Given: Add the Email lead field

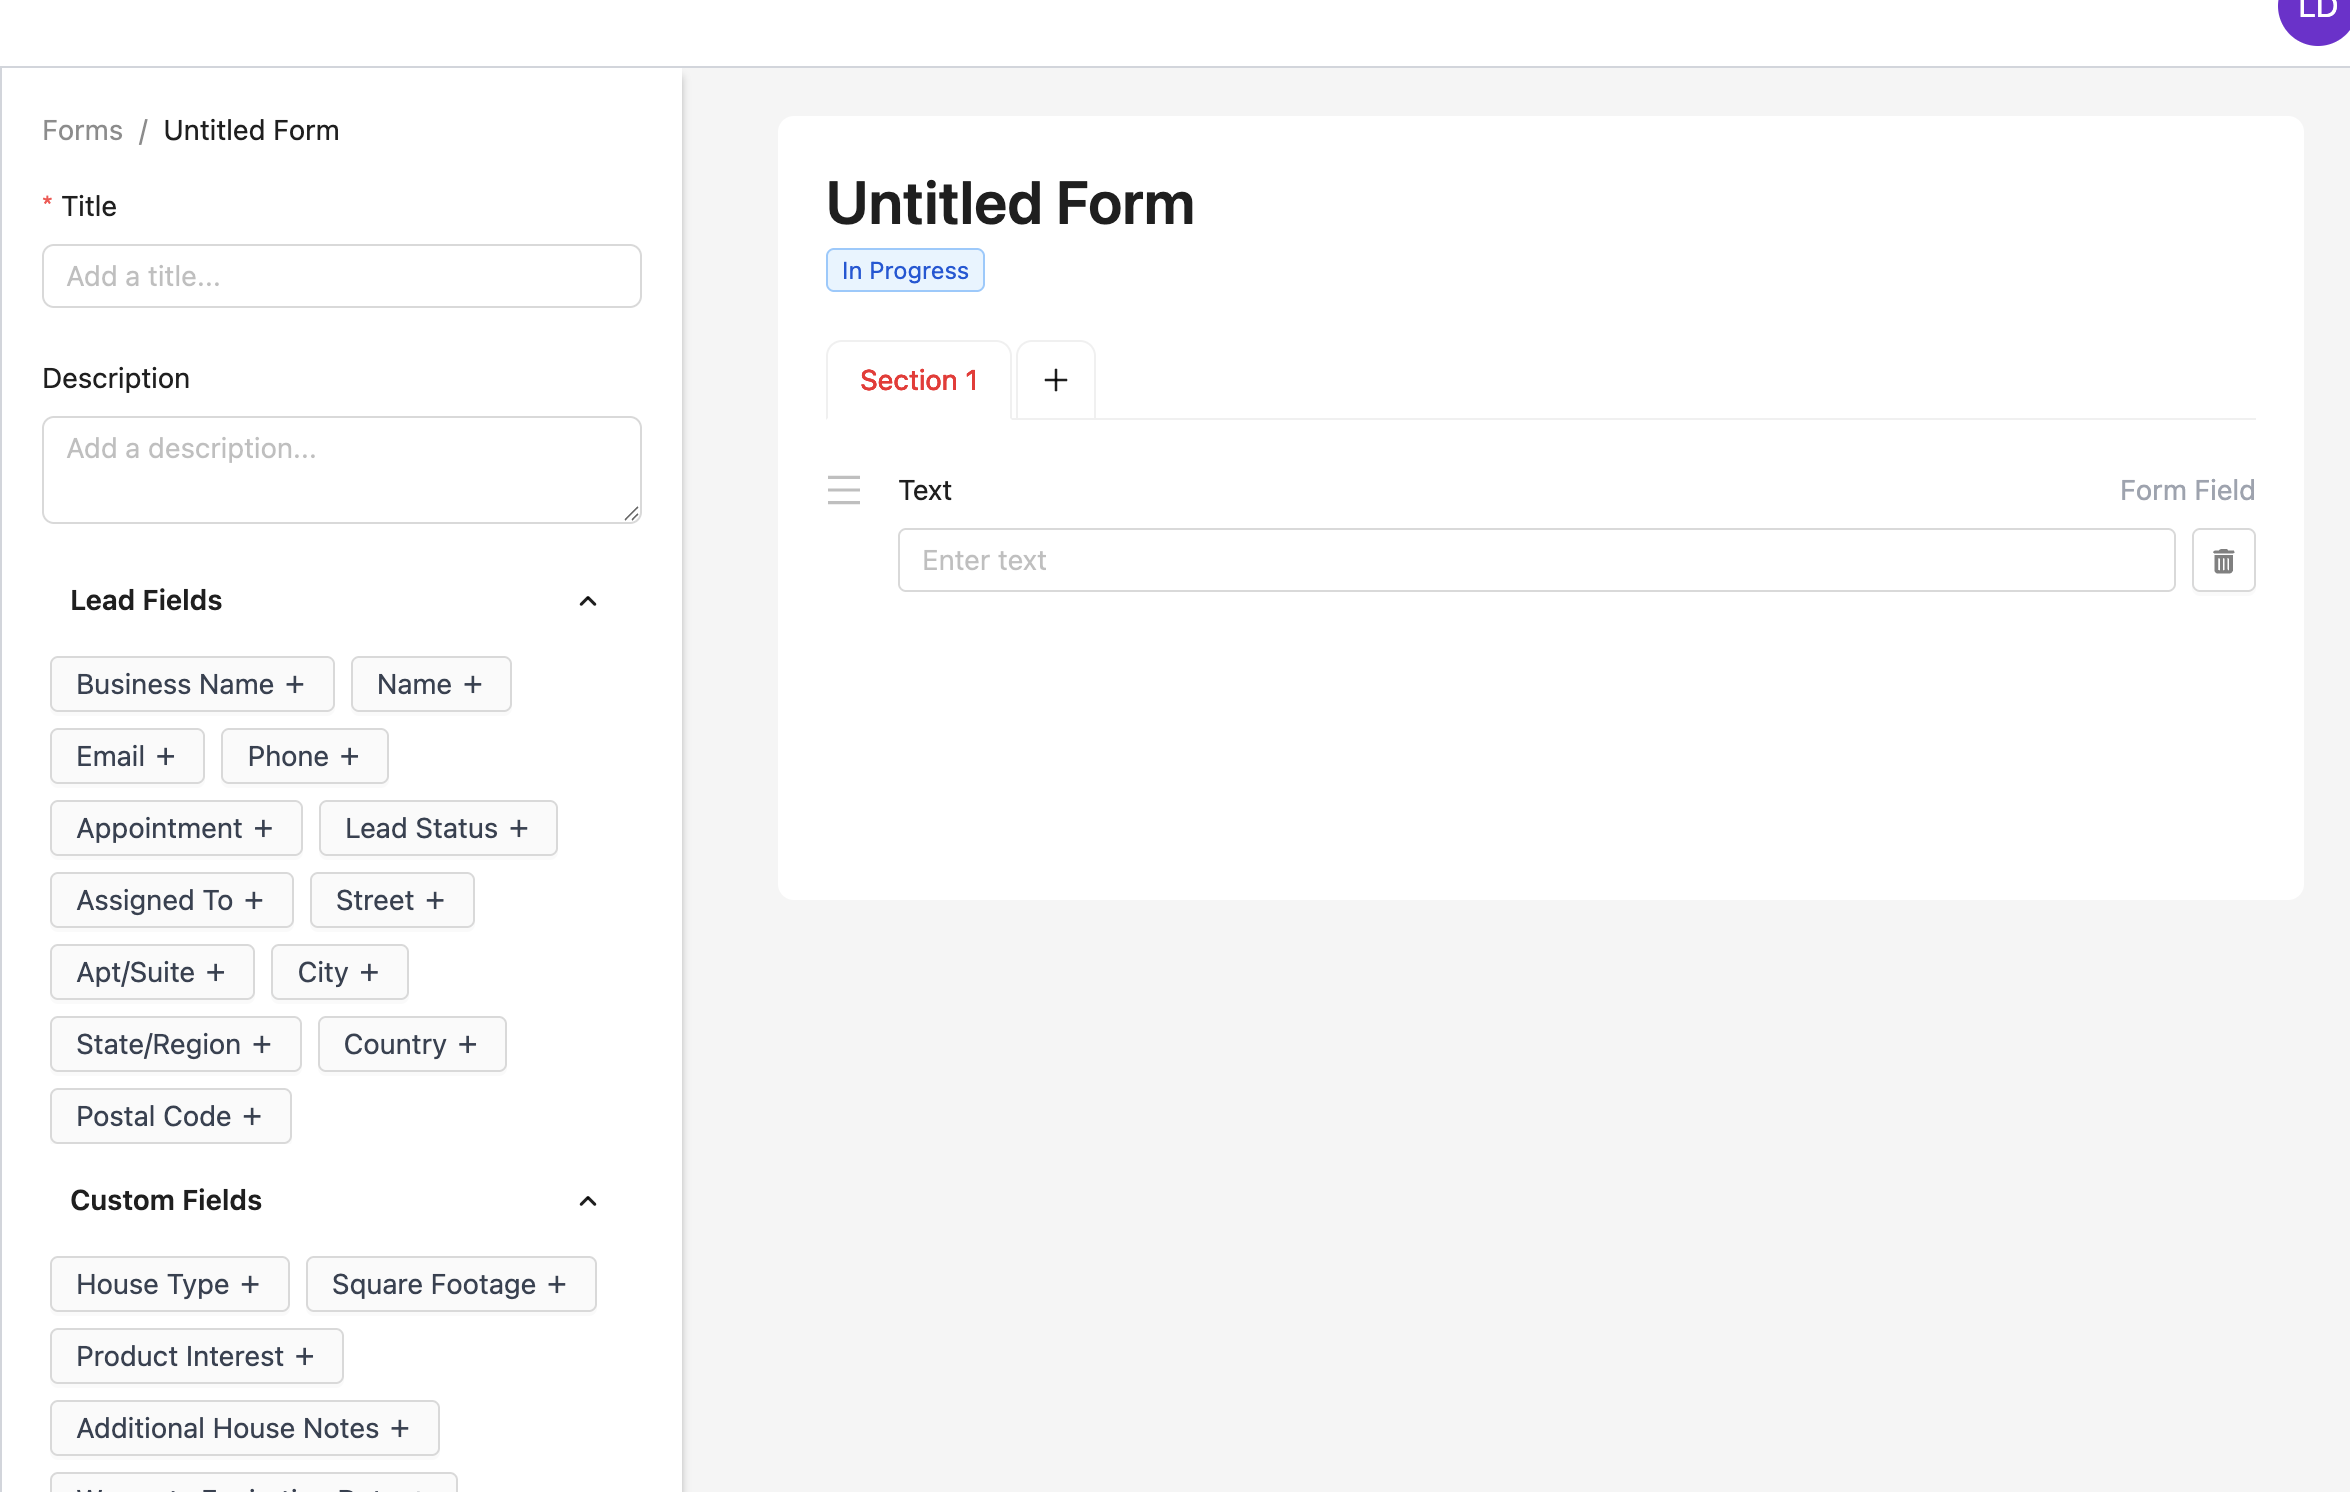Looking at the screenshot, I should point(126,756).
